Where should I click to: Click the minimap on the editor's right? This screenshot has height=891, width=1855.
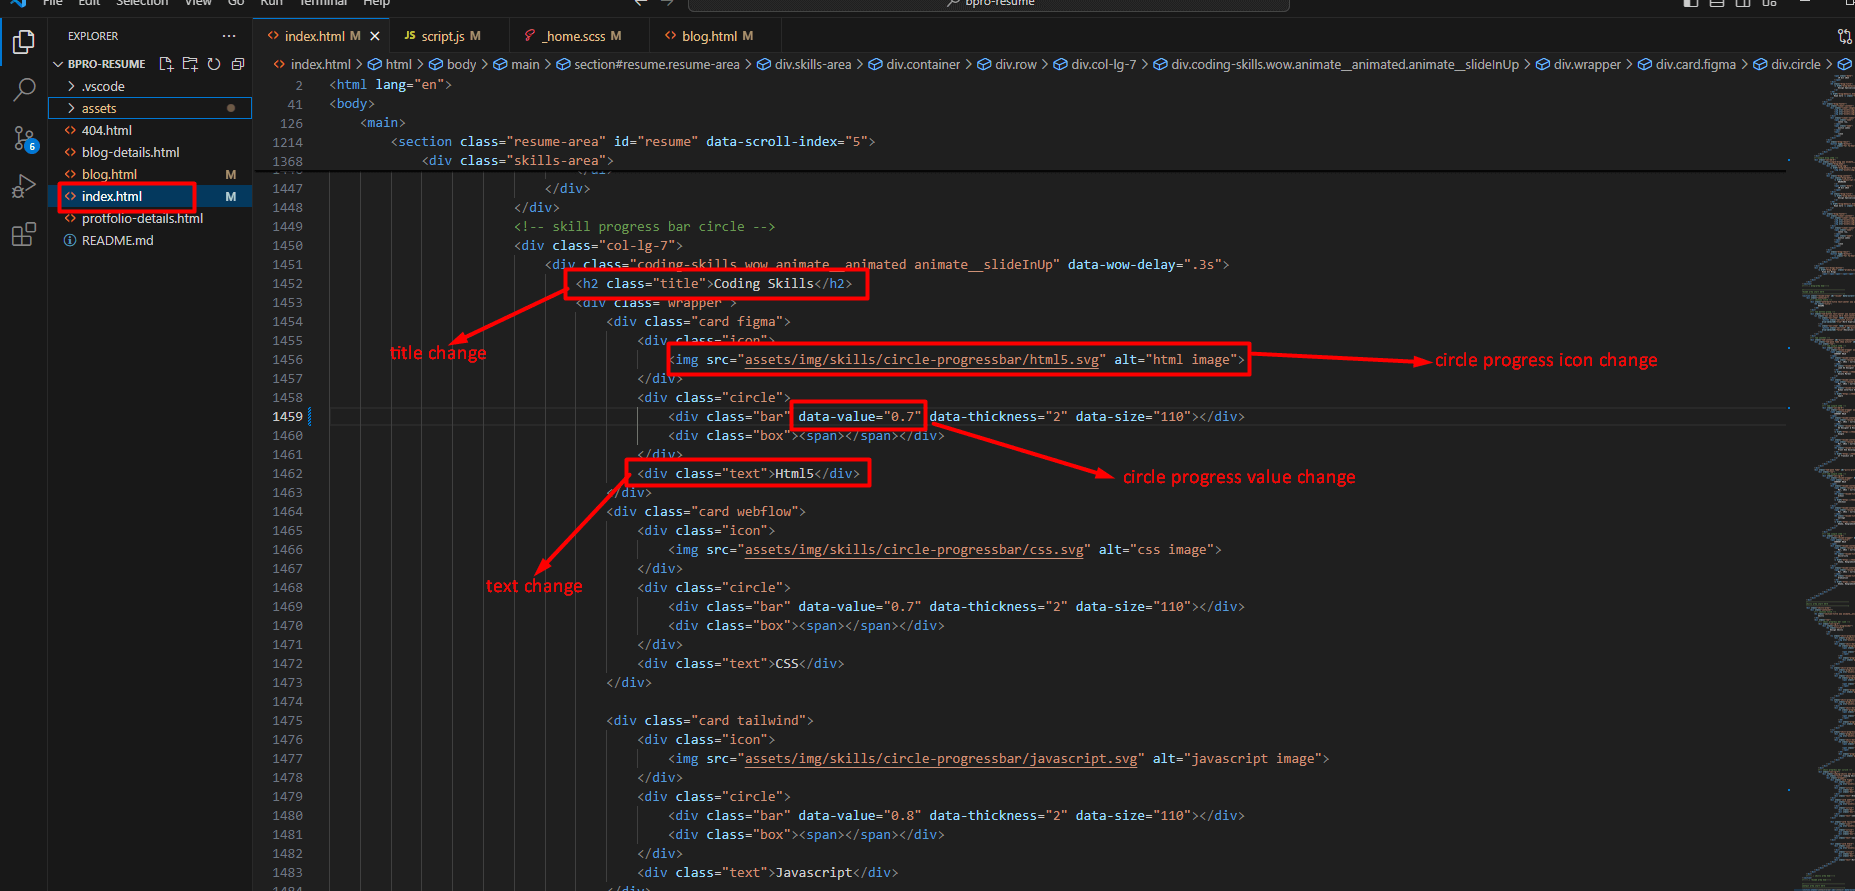click(1829, 480)
